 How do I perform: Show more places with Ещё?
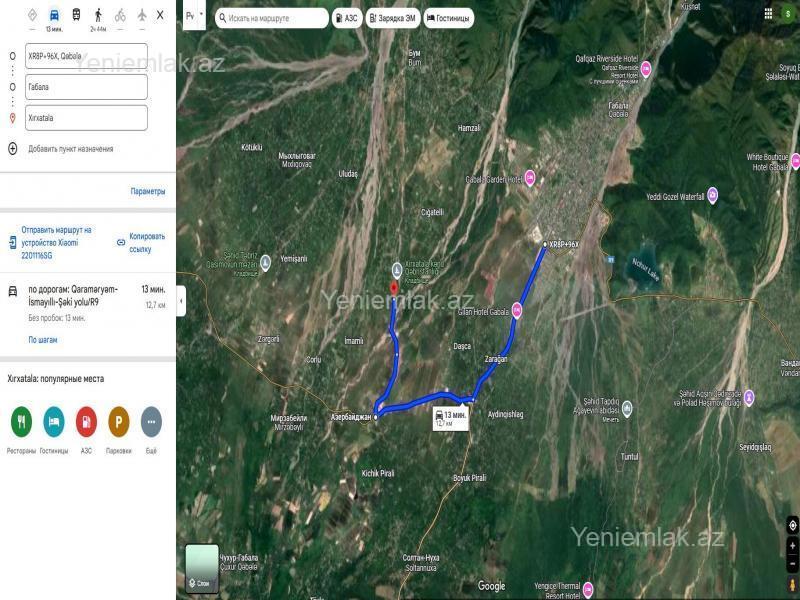click(x=151, y=422)
